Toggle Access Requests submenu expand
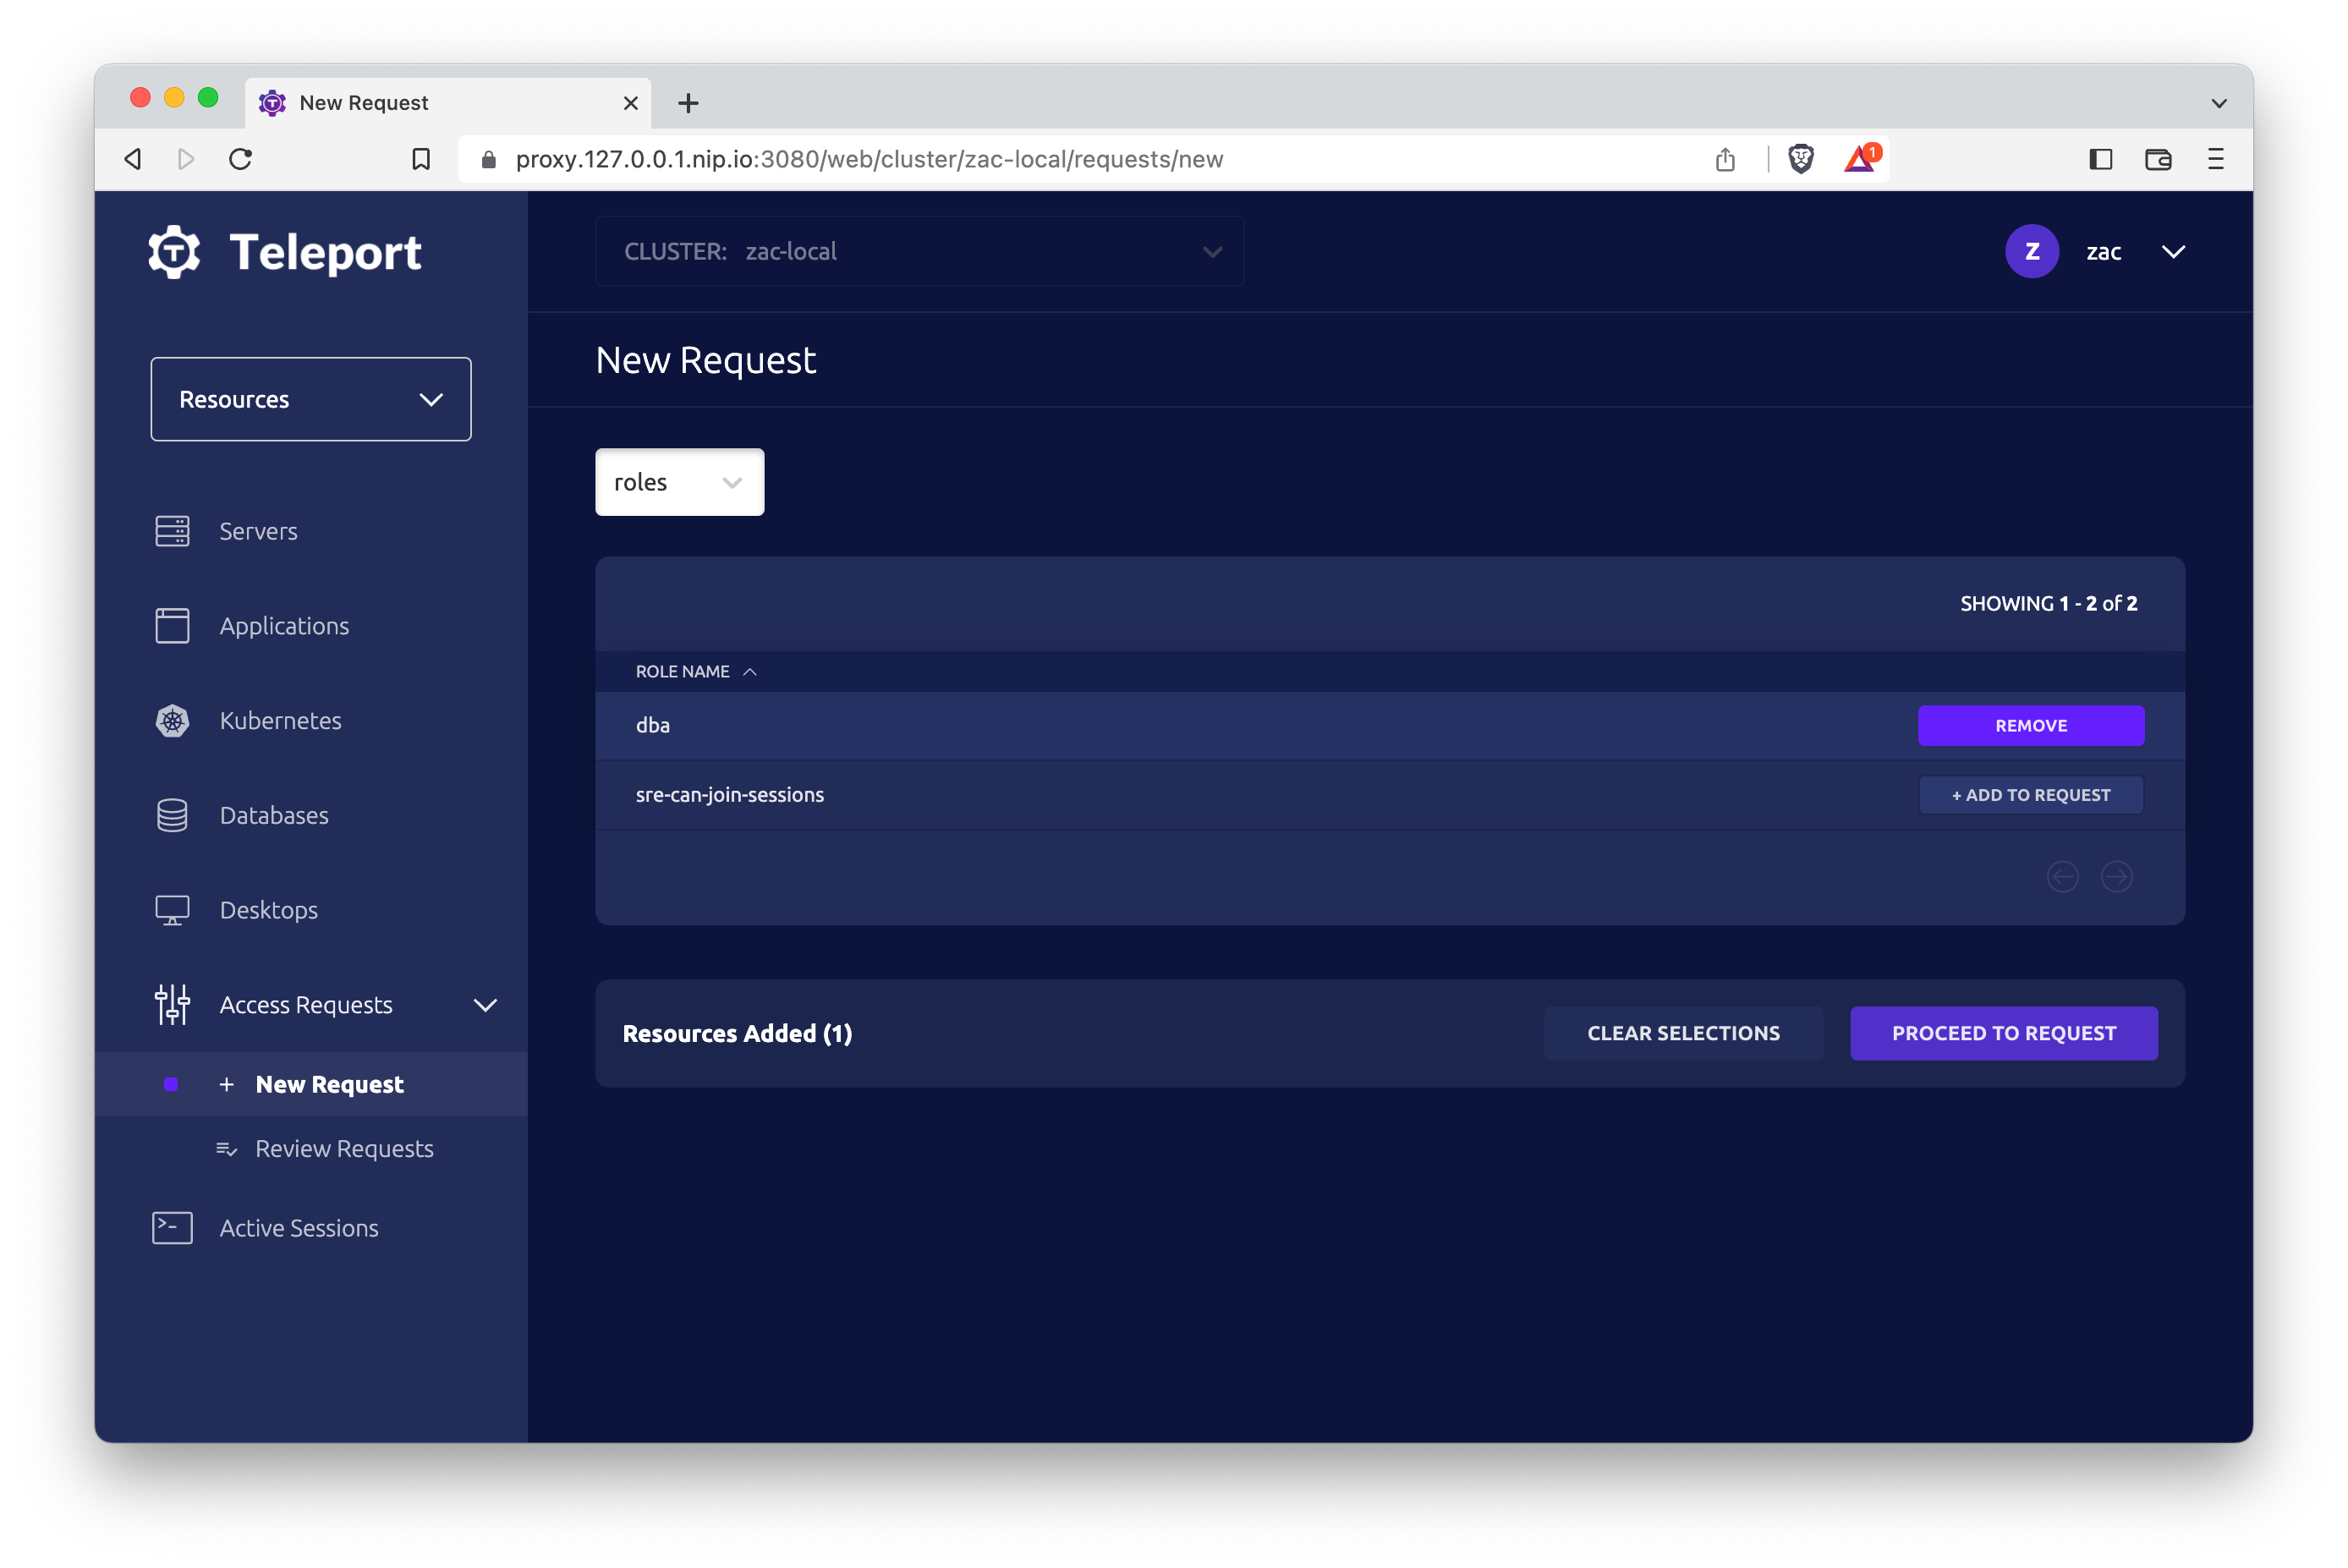Screen dimensions: 2348x1568 point(486,1005)
